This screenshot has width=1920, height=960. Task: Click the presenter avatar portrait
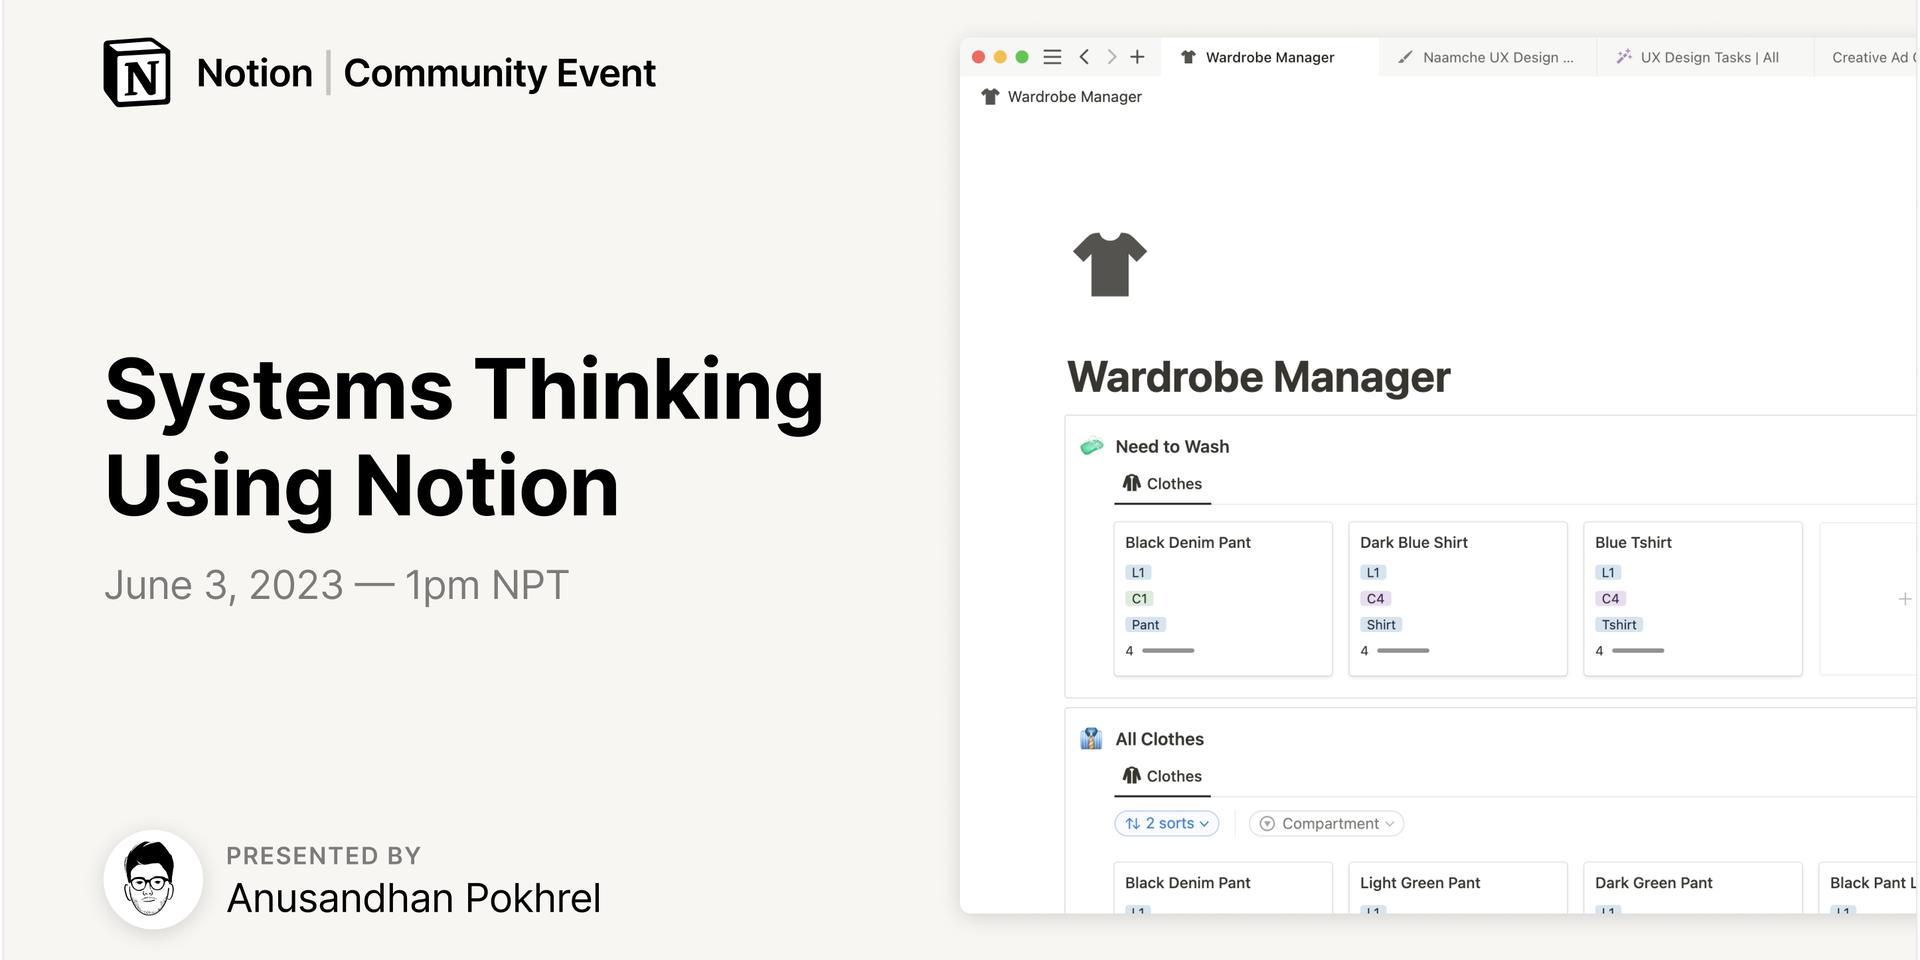point(153,879)
